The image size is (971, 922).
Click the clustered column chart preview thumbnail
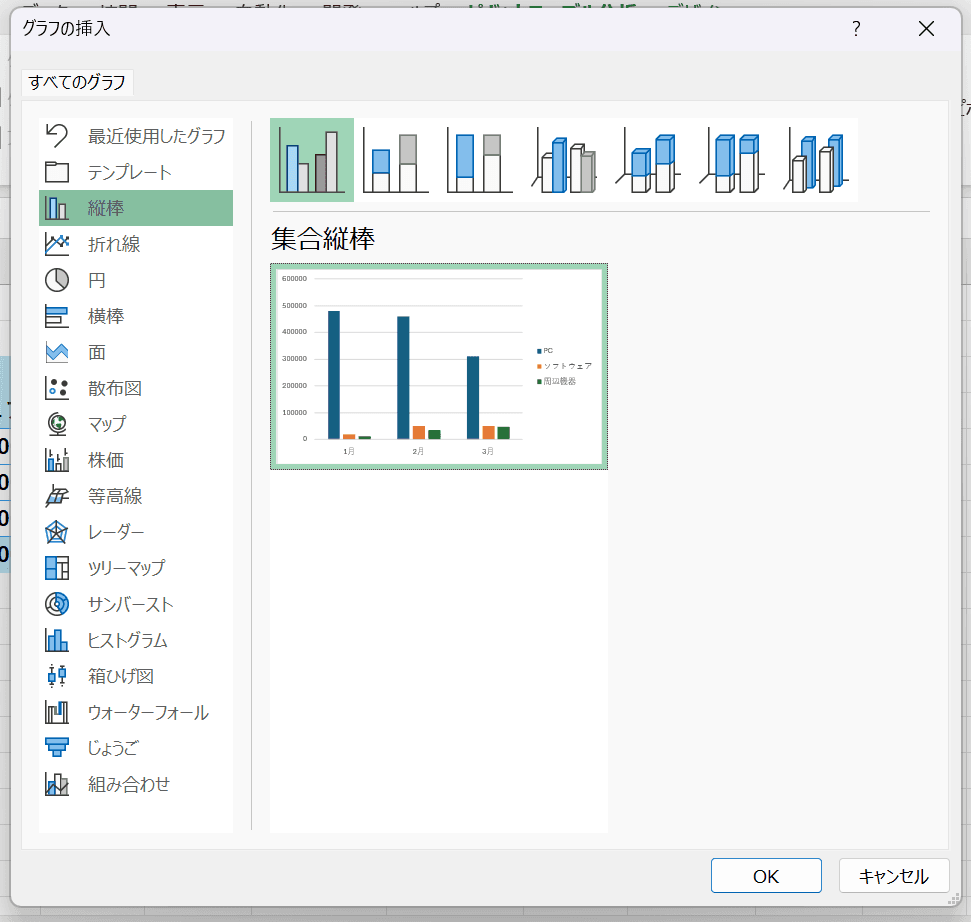[x=438, y=366]
